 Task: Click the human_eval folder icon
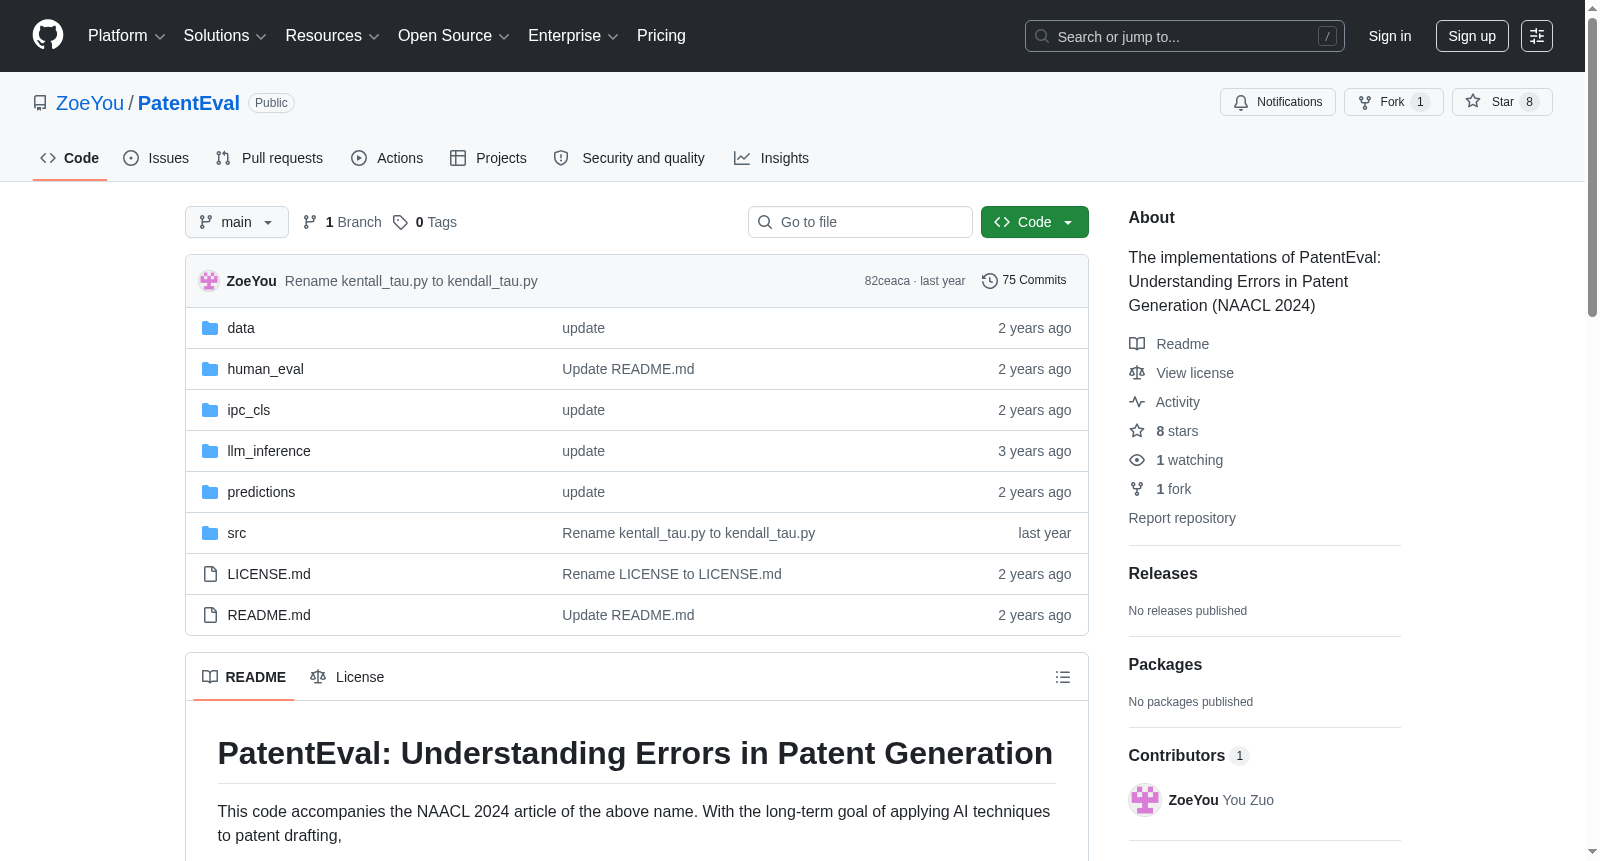(x=210, y=369)
